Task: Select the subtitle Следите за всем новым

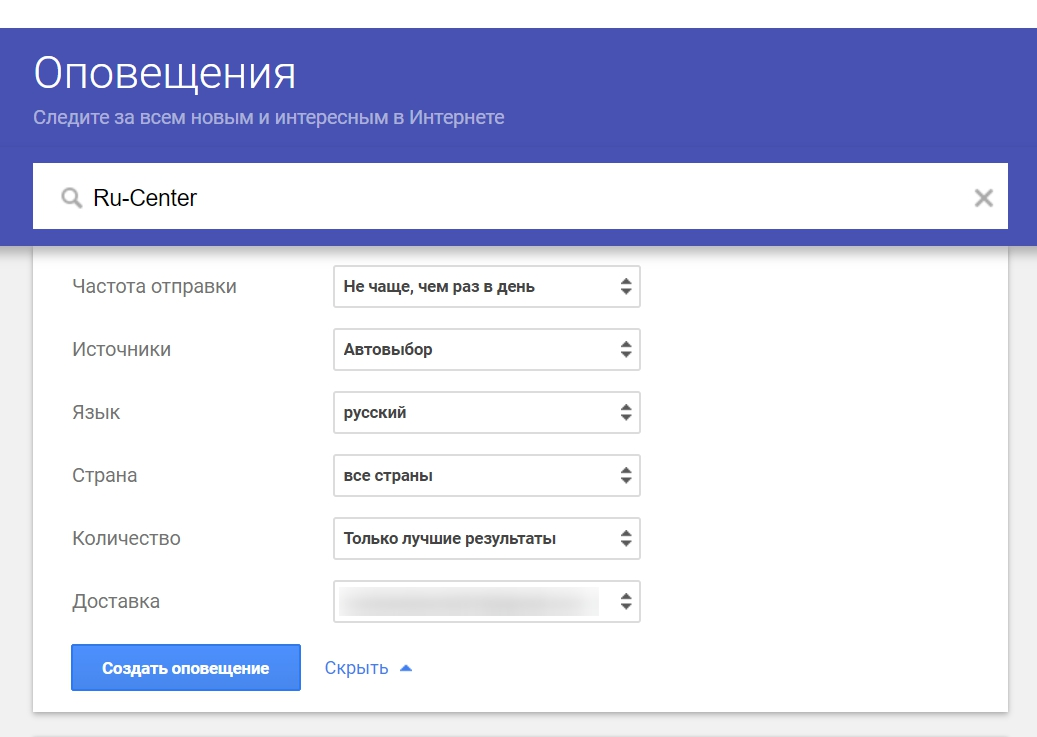Action: (x=269, y=117)
